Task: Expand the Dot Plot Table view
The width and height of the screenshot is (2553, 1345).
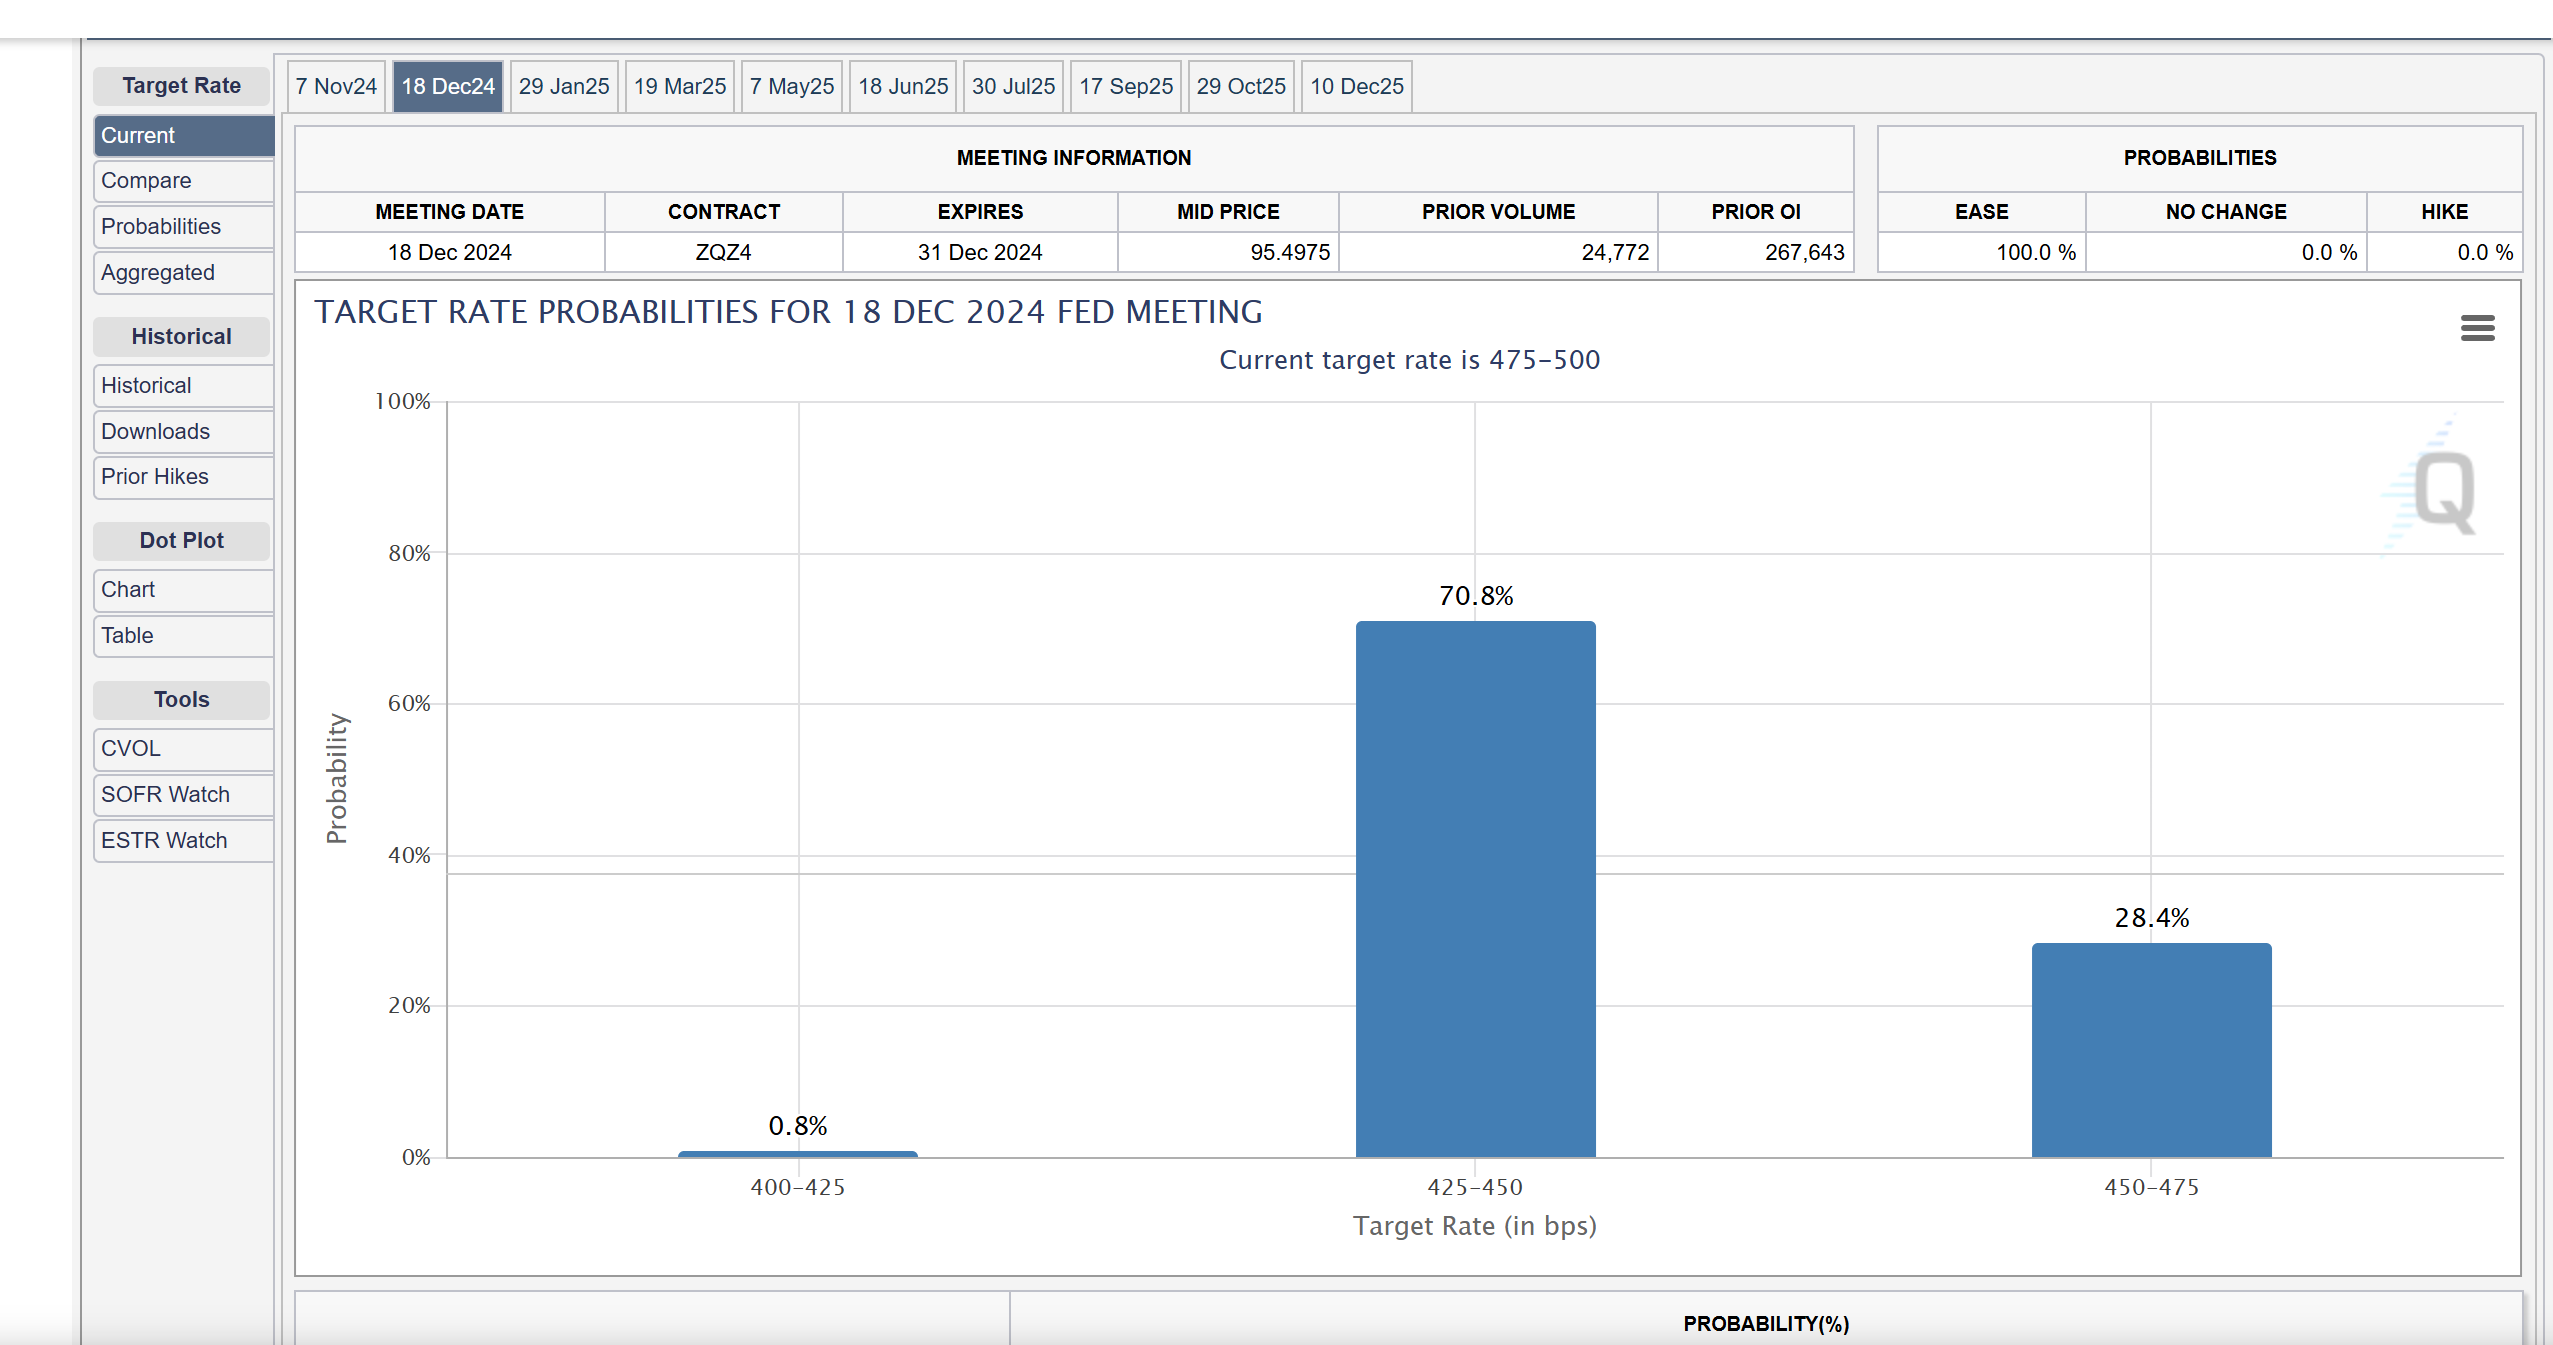Action: point(128,635)
